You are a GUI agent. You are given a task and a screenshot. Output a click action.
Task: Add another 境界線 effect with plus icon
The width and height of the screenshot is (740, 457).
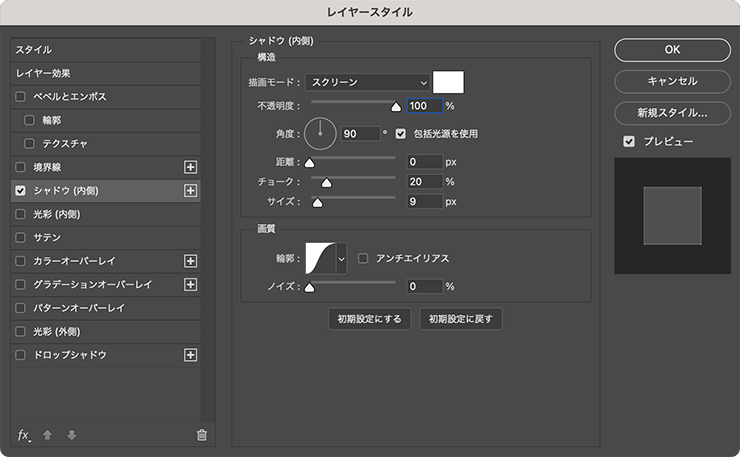pyautogui.click(x=191, y=167)
